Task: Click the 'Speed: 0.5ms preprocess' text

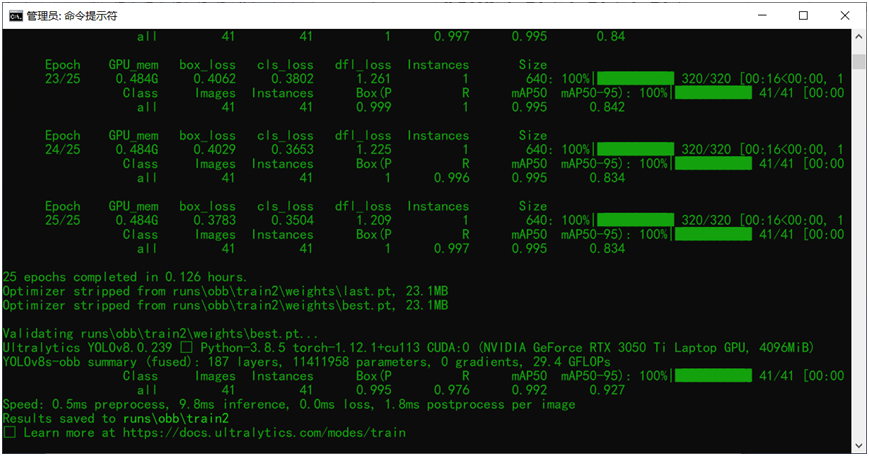Action: (x=86, y=404)
